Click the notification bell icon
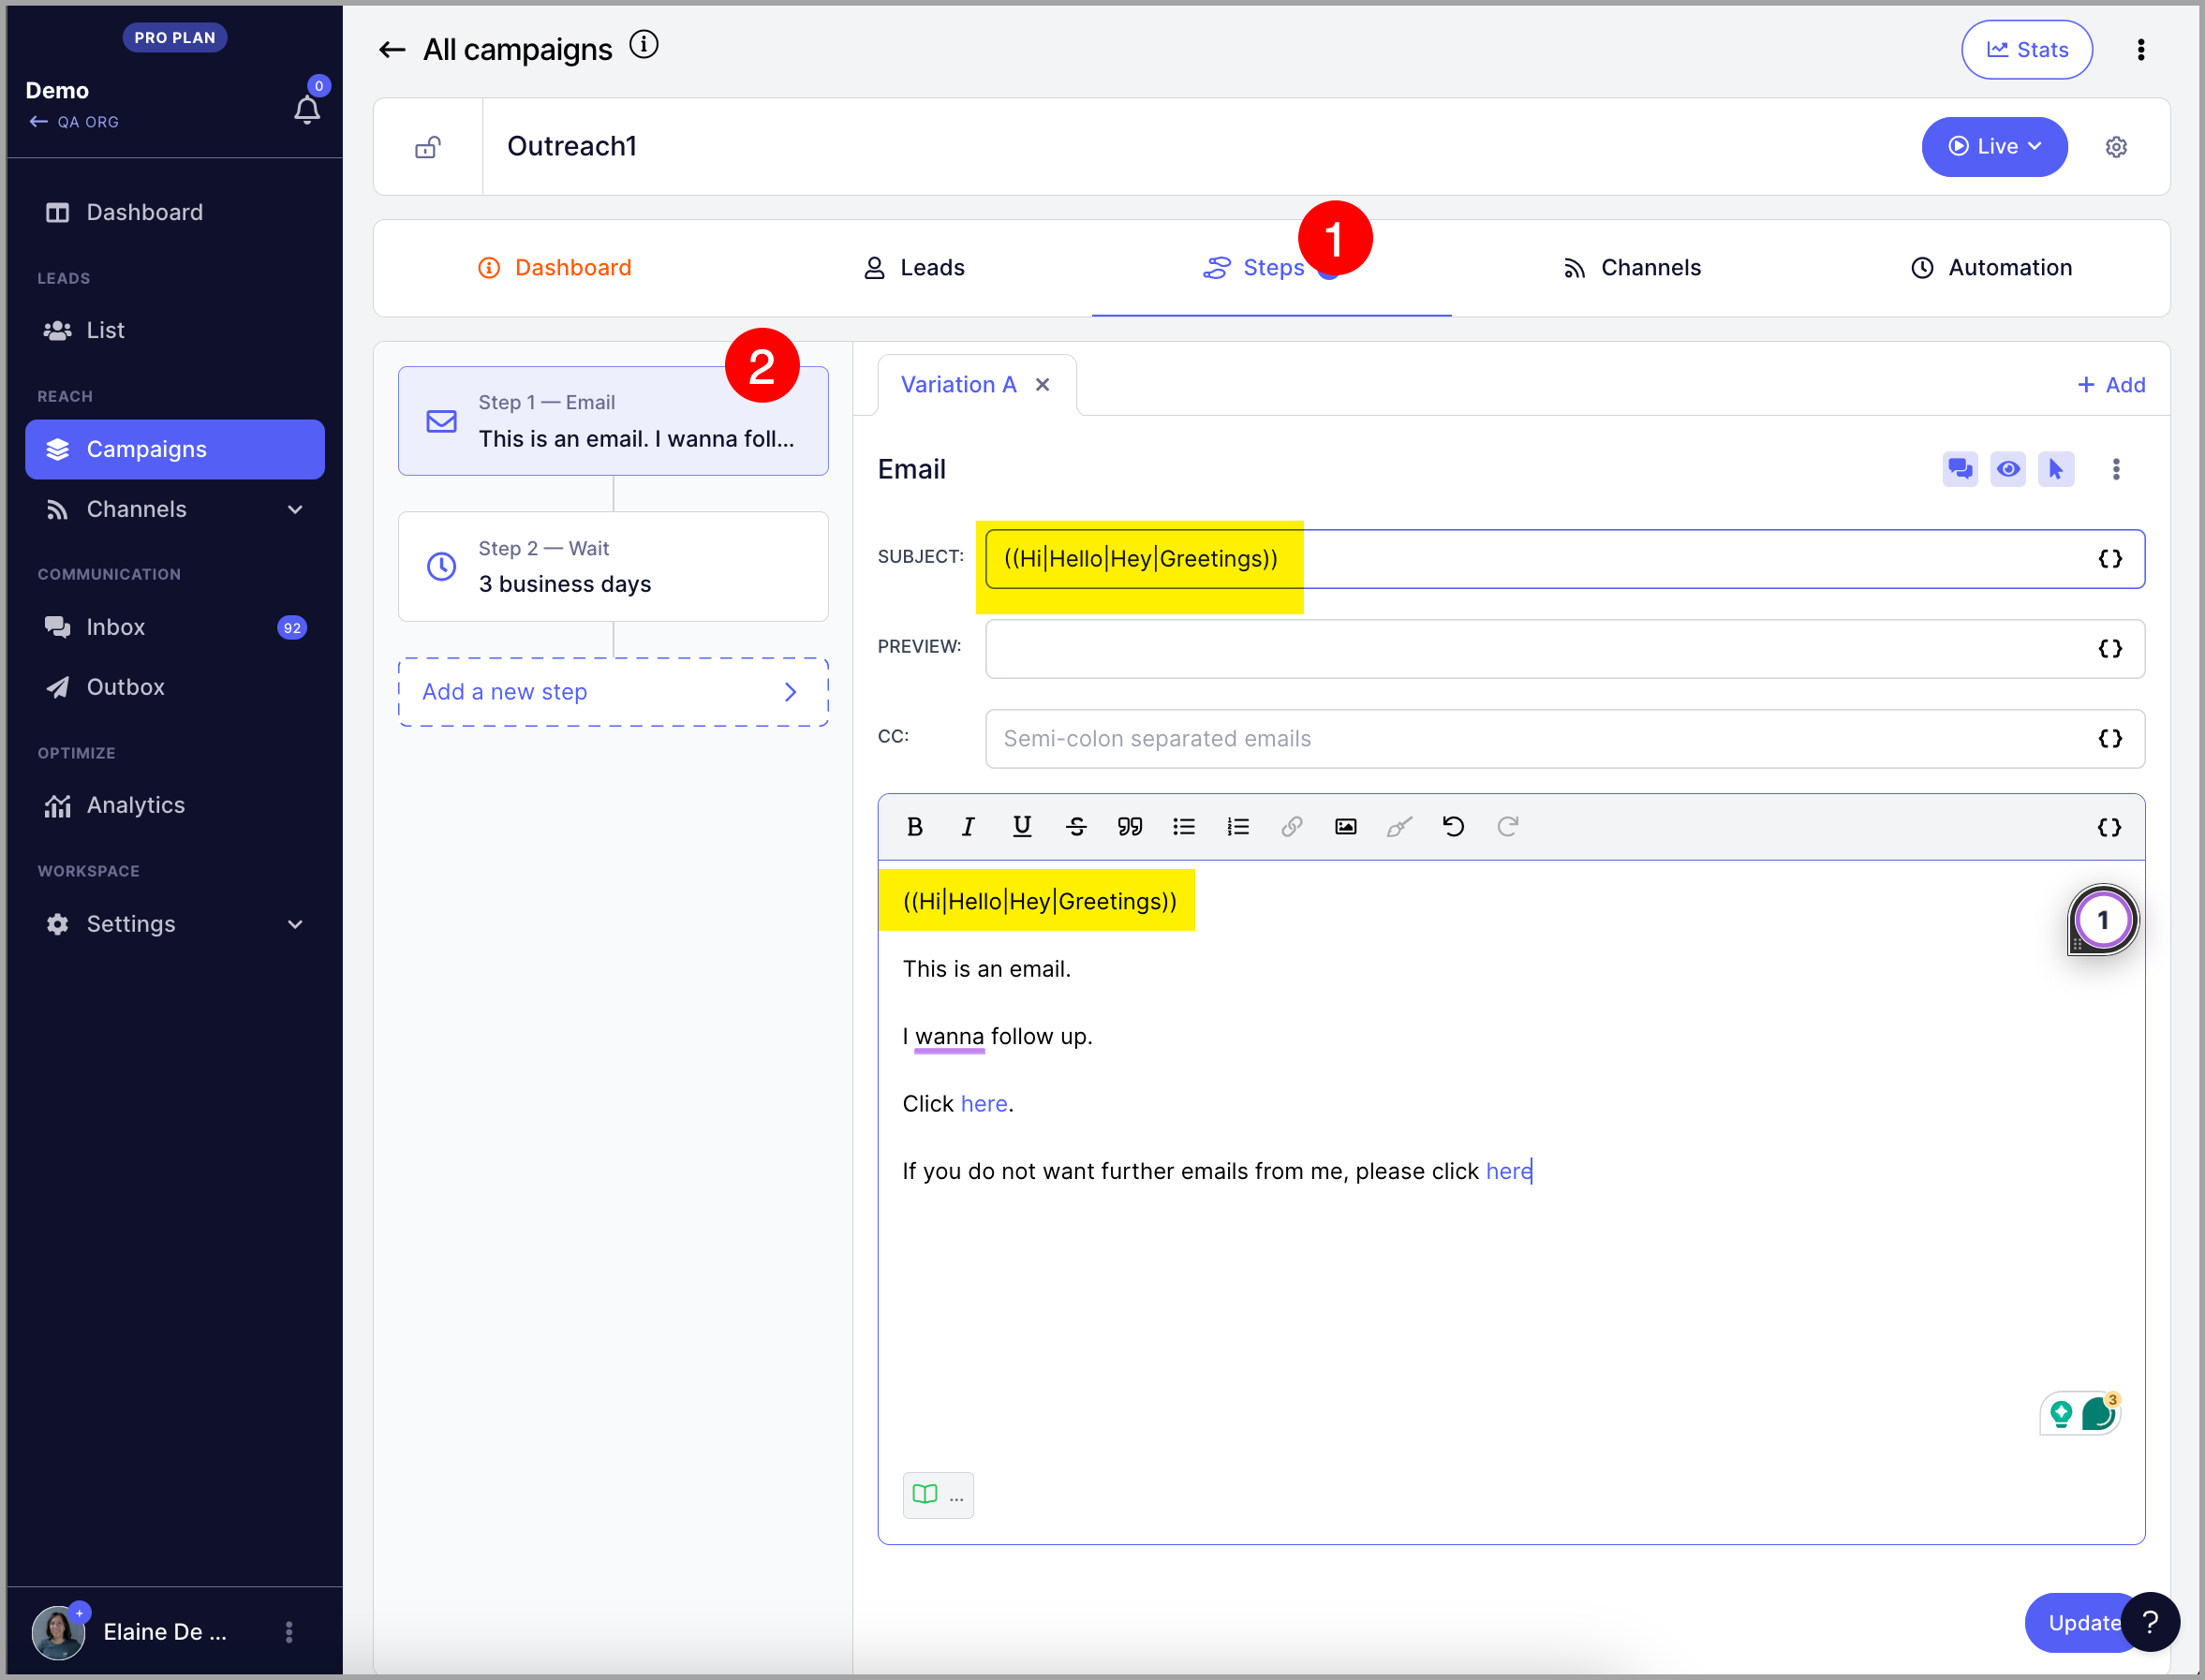This screenshot has height=1680, width=2205. click(x=307, y=109)
